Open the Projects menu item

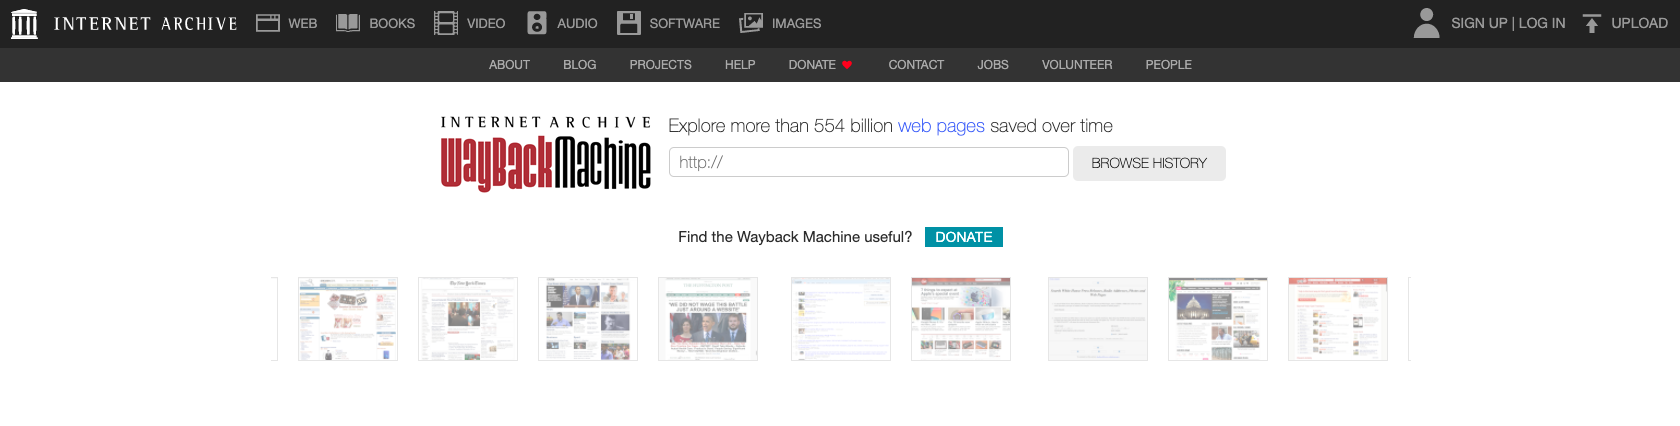tap(660, 65)
